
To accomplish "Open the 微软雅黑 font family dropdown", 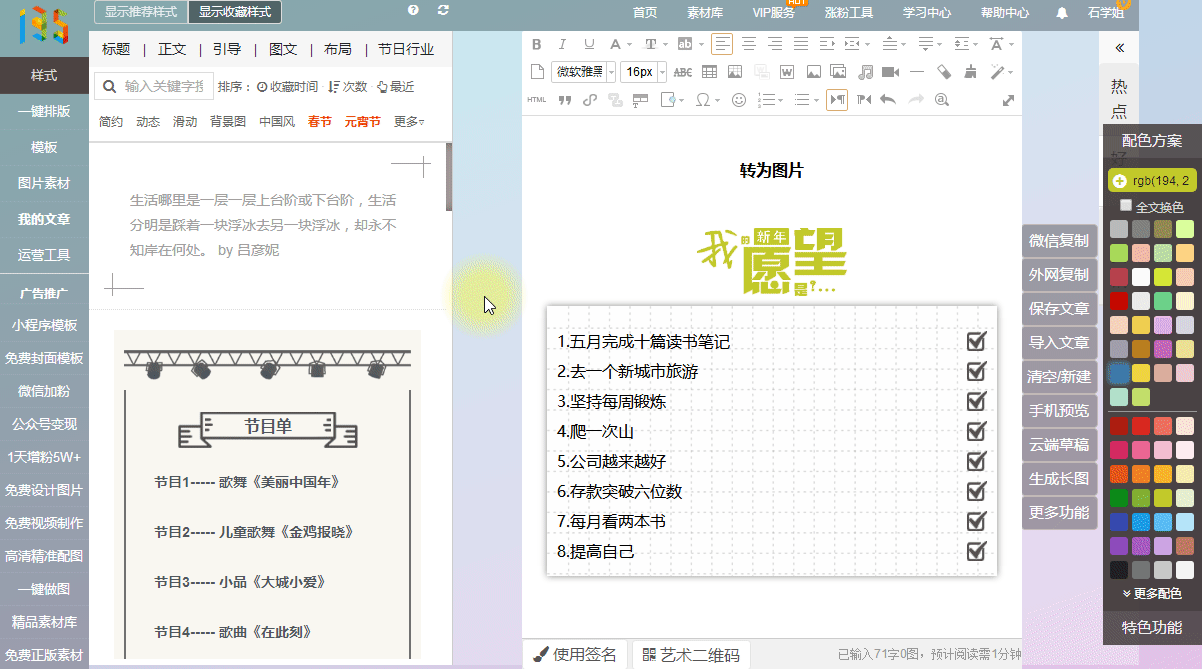I will [584, 72].
